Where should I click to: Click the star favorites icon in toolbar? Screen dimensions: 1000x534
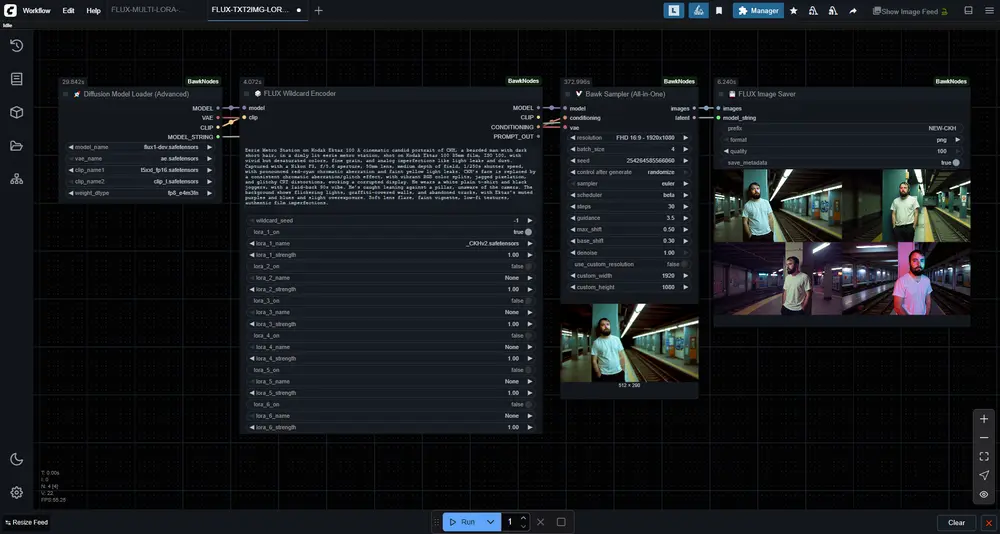tap(793, 11)
